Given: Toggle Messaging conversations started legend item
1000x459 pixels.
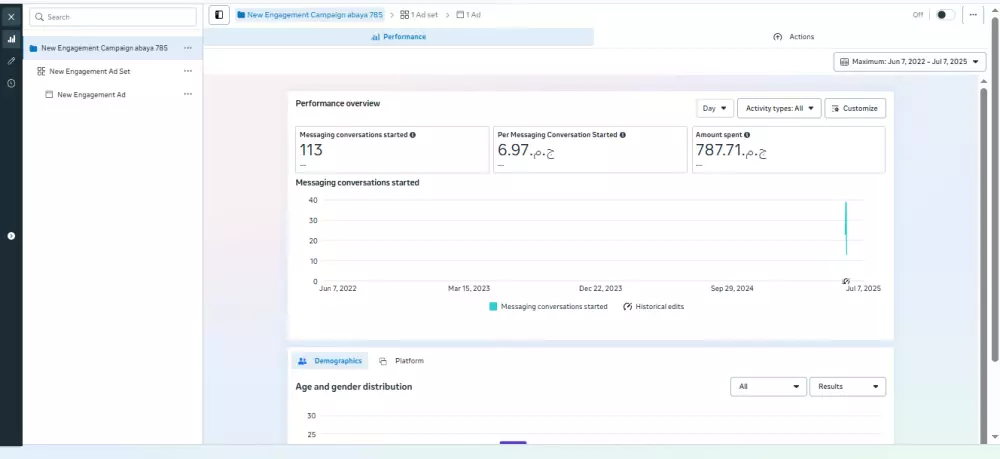Looking at the screenshot, I should [x=548, y=307].
